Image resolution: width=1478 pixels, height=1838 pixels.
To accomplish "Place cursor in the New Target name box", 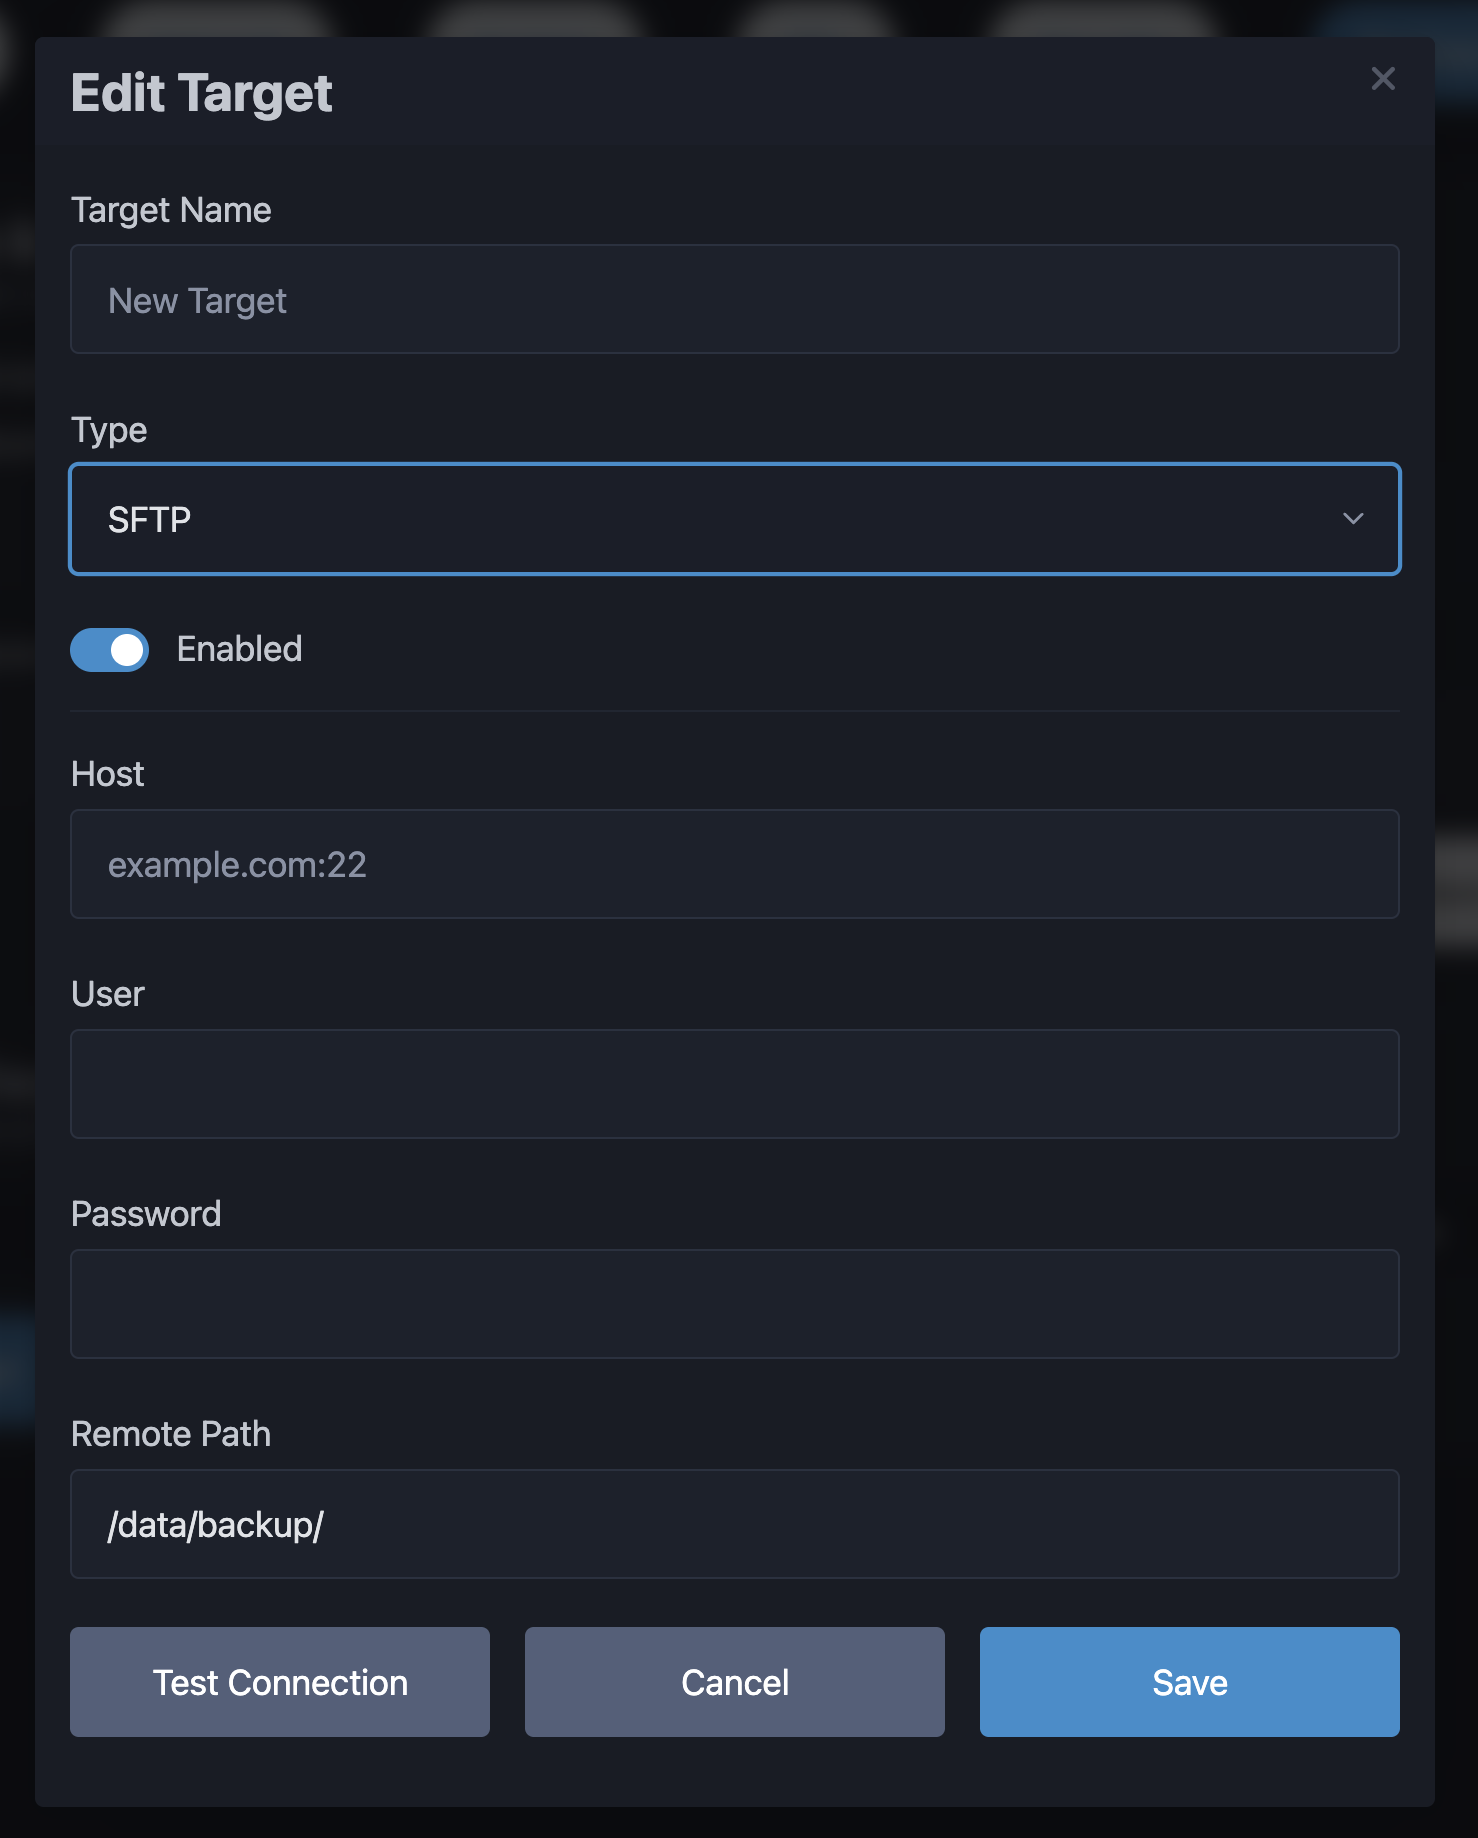I will coord(734,299).
